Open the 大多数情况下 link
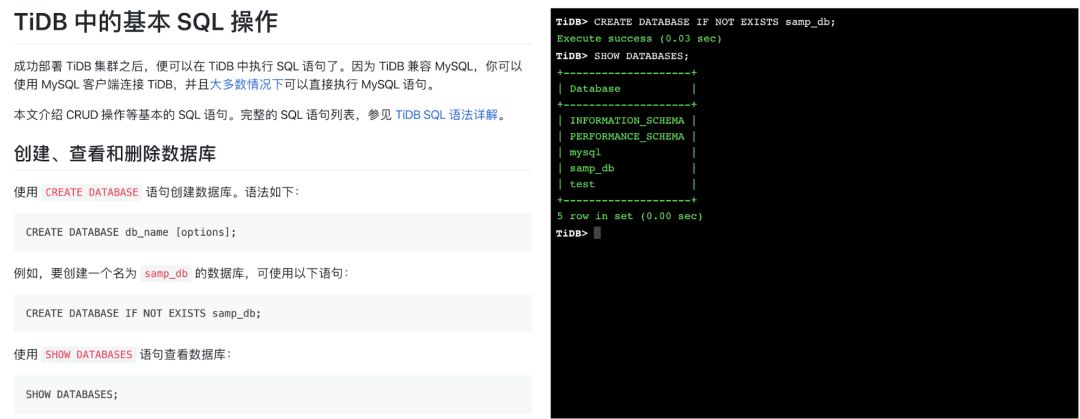 pyautogui.click(x=247, y=85)
